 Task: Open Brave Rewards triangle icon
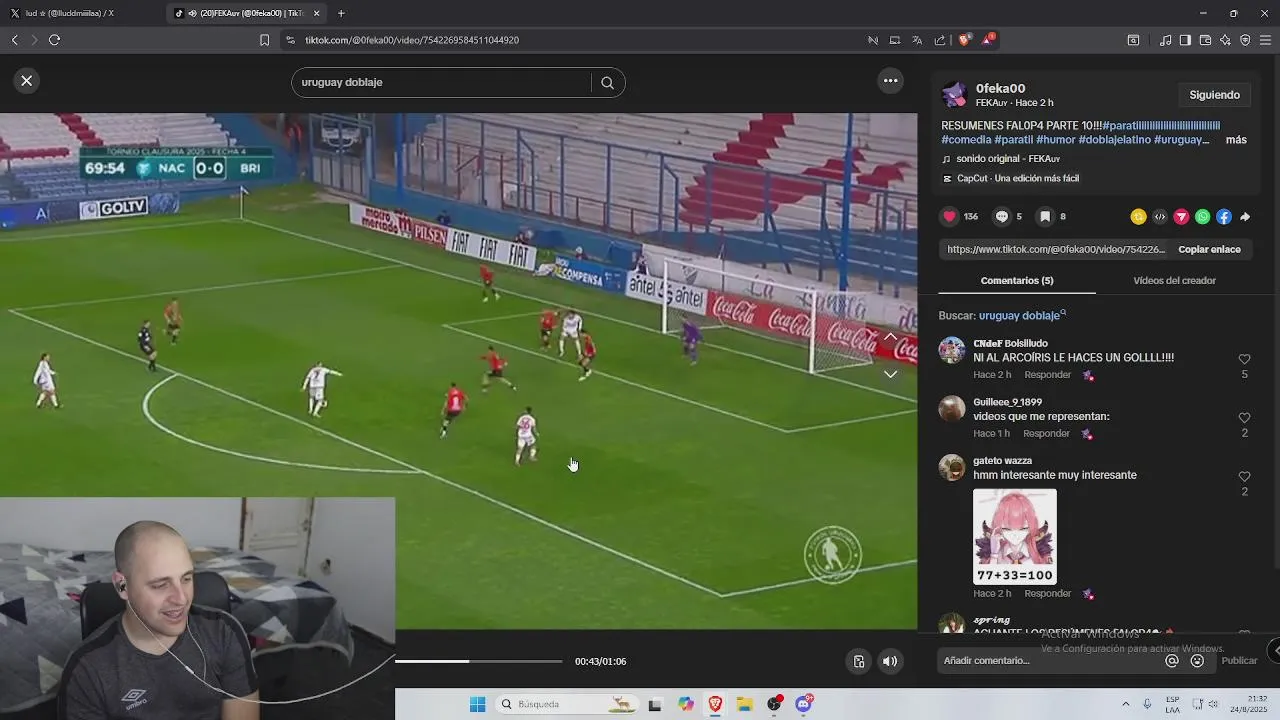click(988, 40)
